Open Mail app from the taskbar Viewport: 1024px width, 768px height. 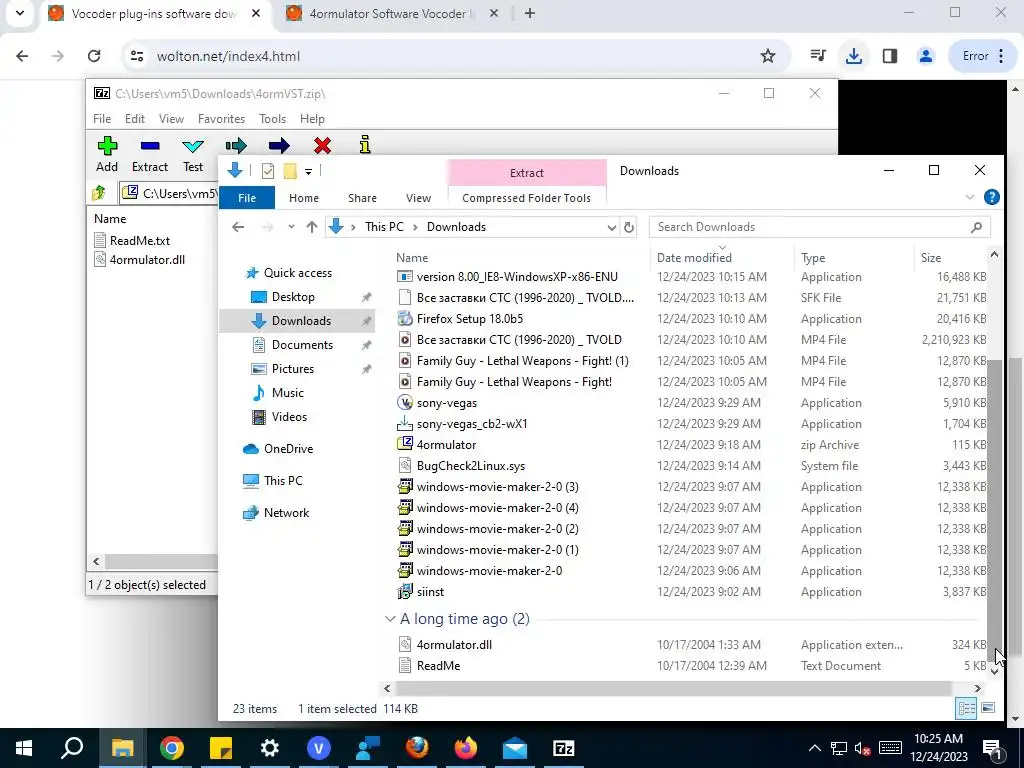pos(515,748)
